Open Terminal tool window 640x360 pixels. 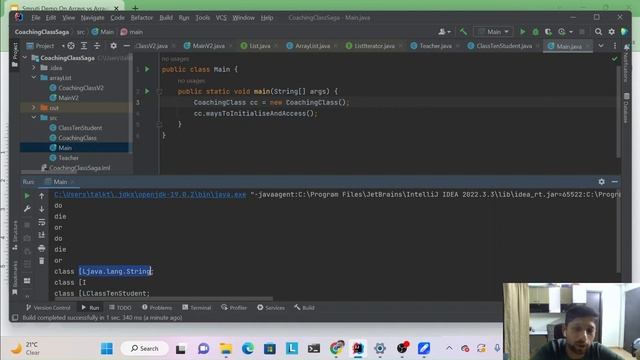tap(197, 307)
